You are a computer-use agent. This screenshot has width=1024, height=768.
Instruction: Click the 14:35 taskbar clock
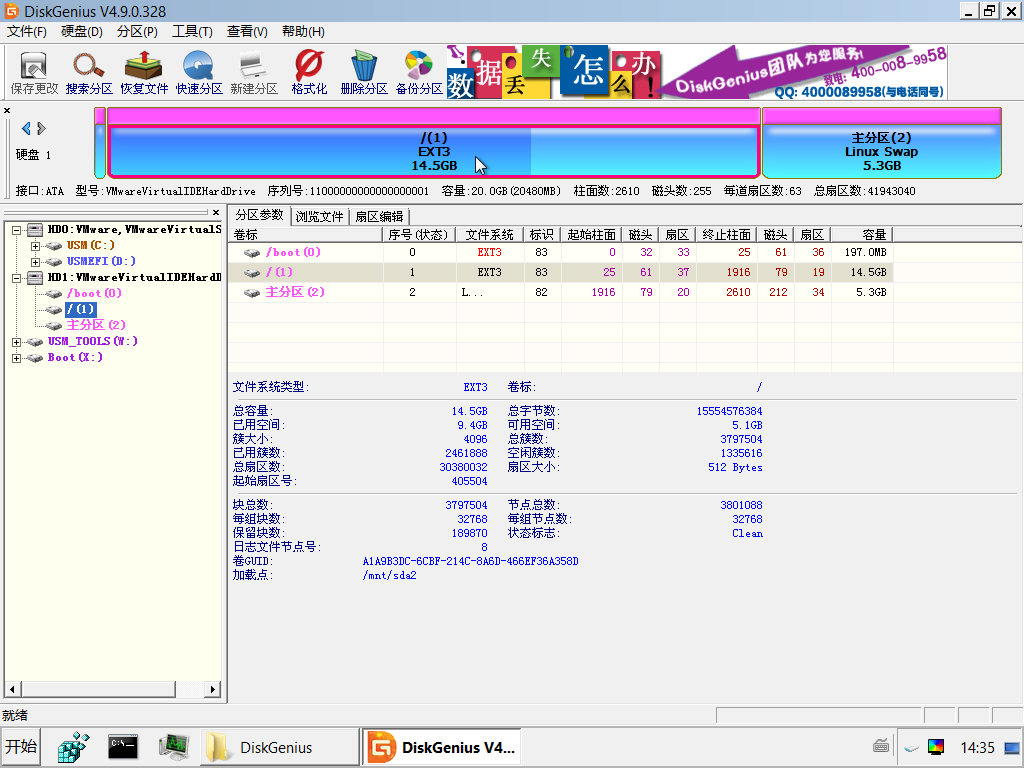(978, 748)
